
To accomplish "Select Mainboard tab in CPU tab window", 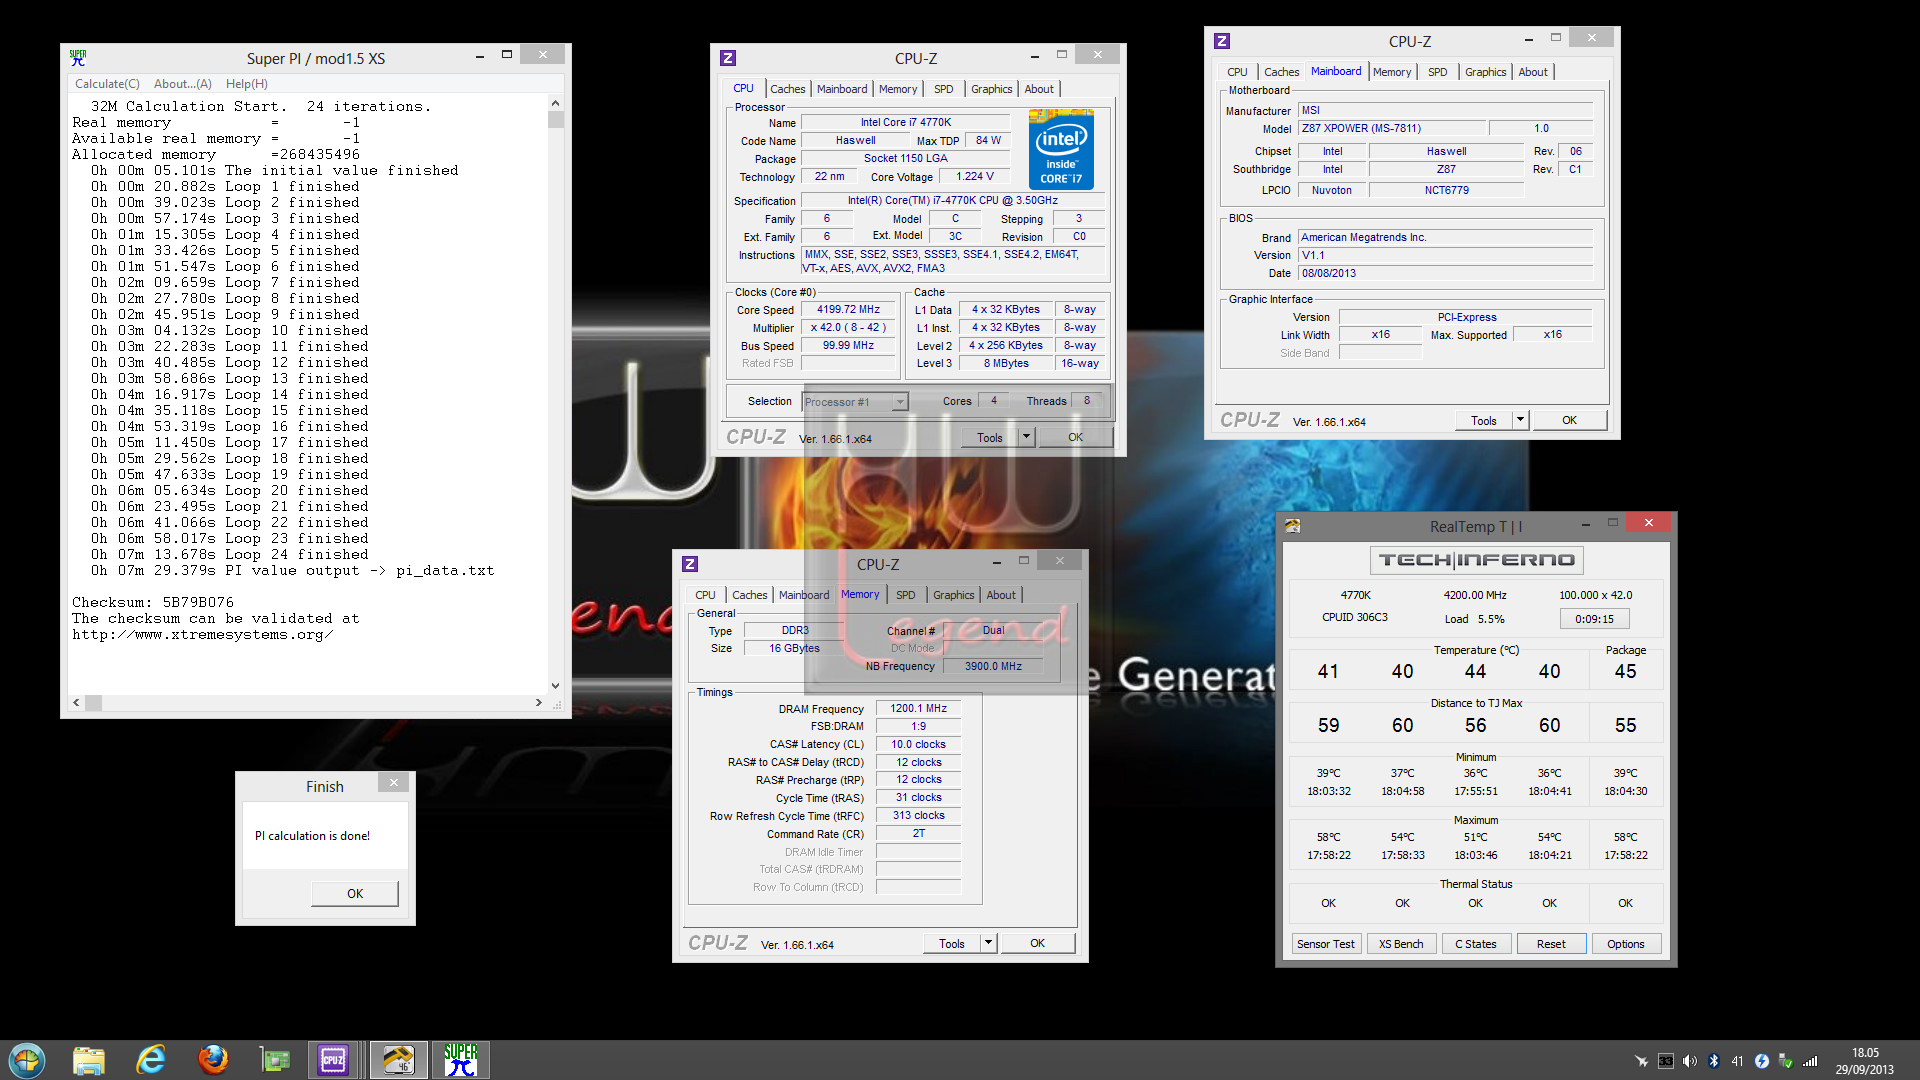I will (x=842, y=89).
